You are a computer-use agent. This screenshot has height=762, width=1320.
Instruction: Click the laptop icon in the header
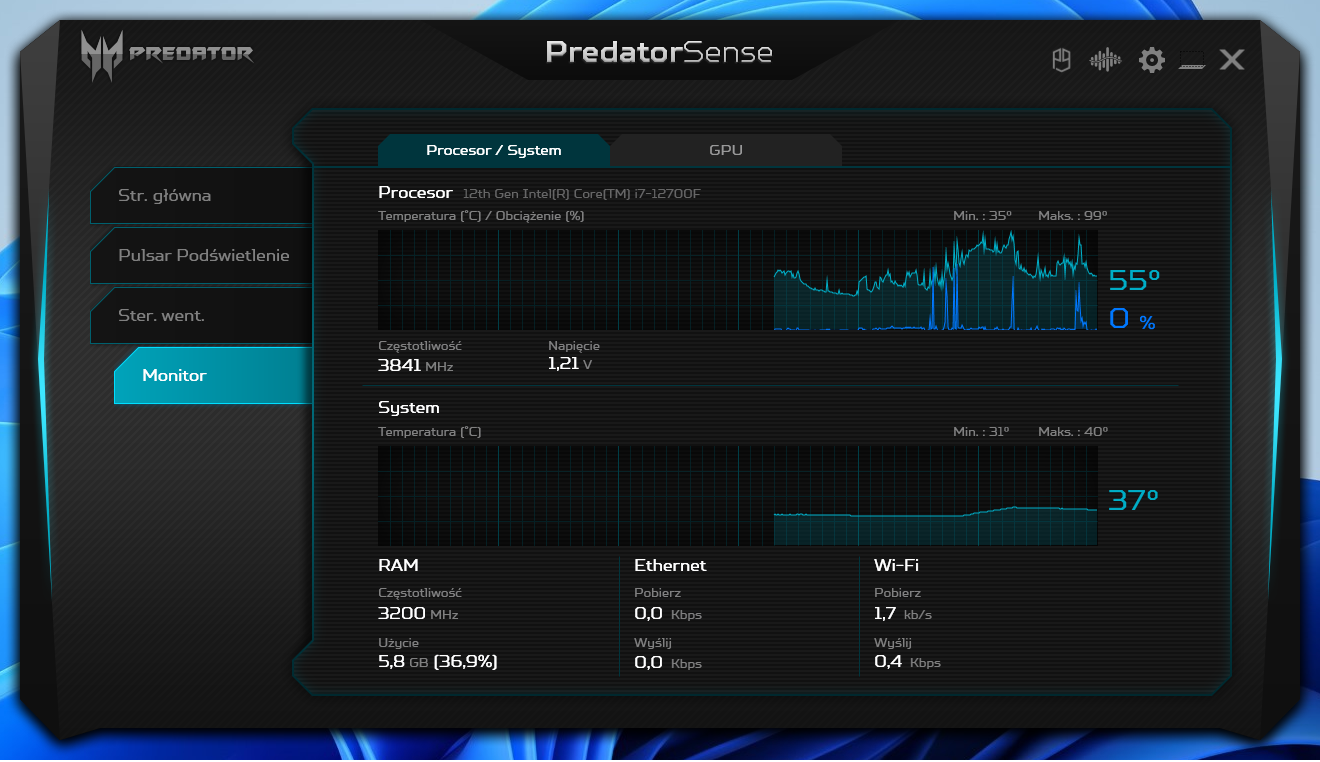[x=1192, y=61]
